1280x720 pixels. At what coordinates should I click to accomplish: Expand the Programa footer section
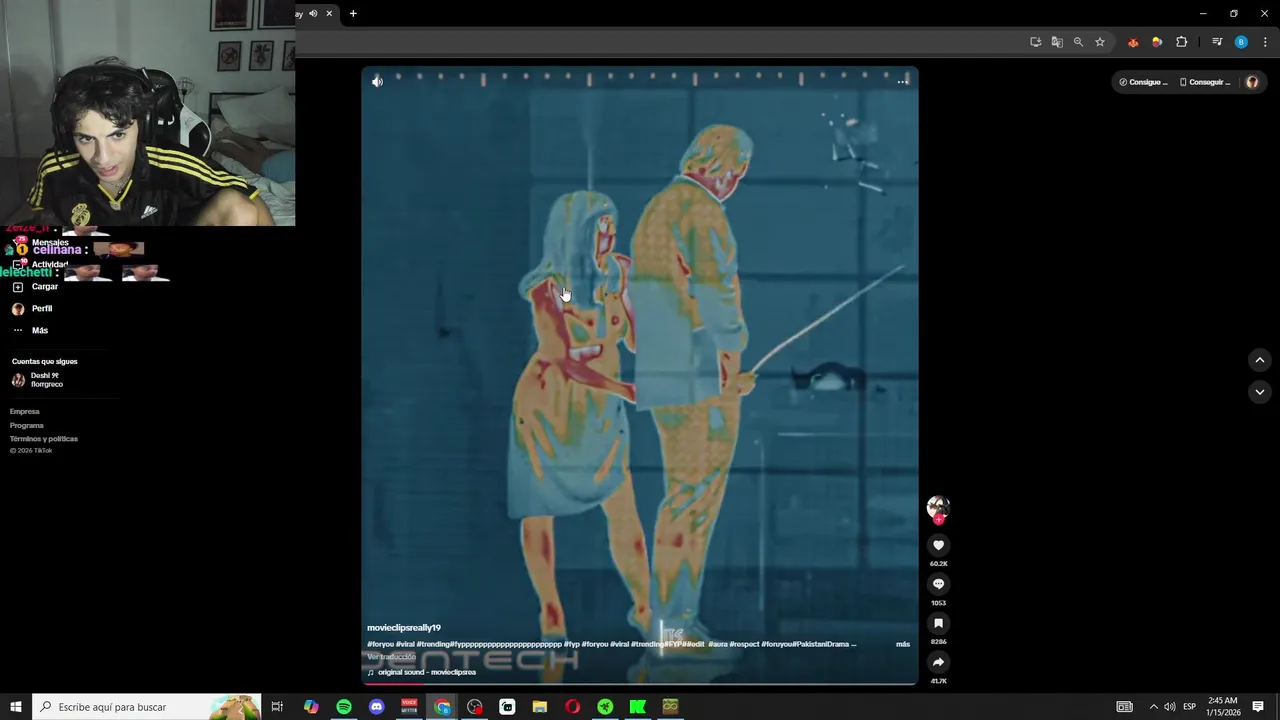click(27, 426)
